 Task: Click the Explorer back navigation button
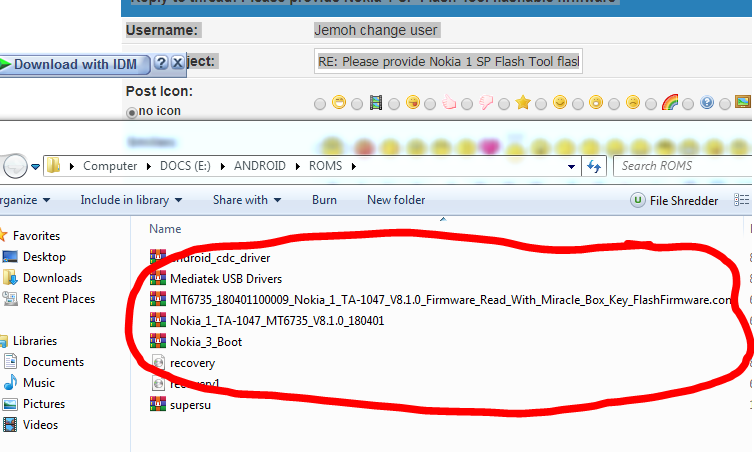[x=15, y=166]
